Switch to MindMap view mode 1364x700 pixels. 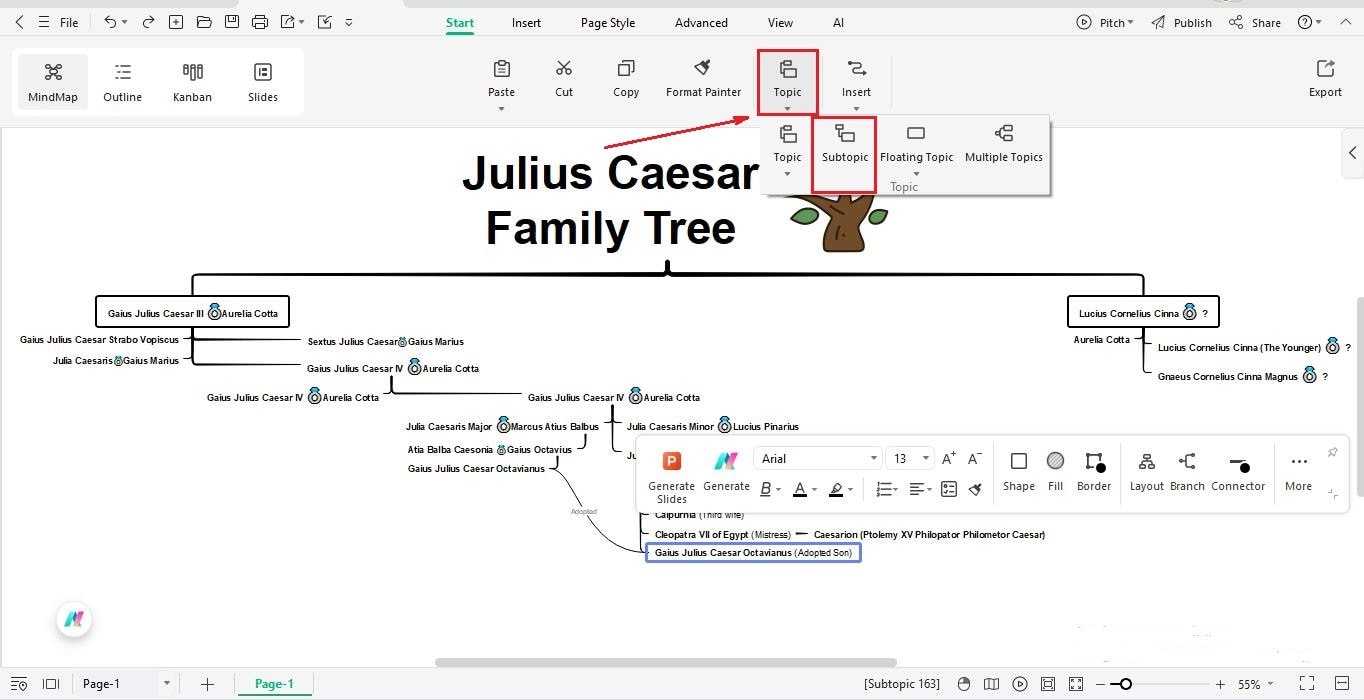click(x=53, y=82)
